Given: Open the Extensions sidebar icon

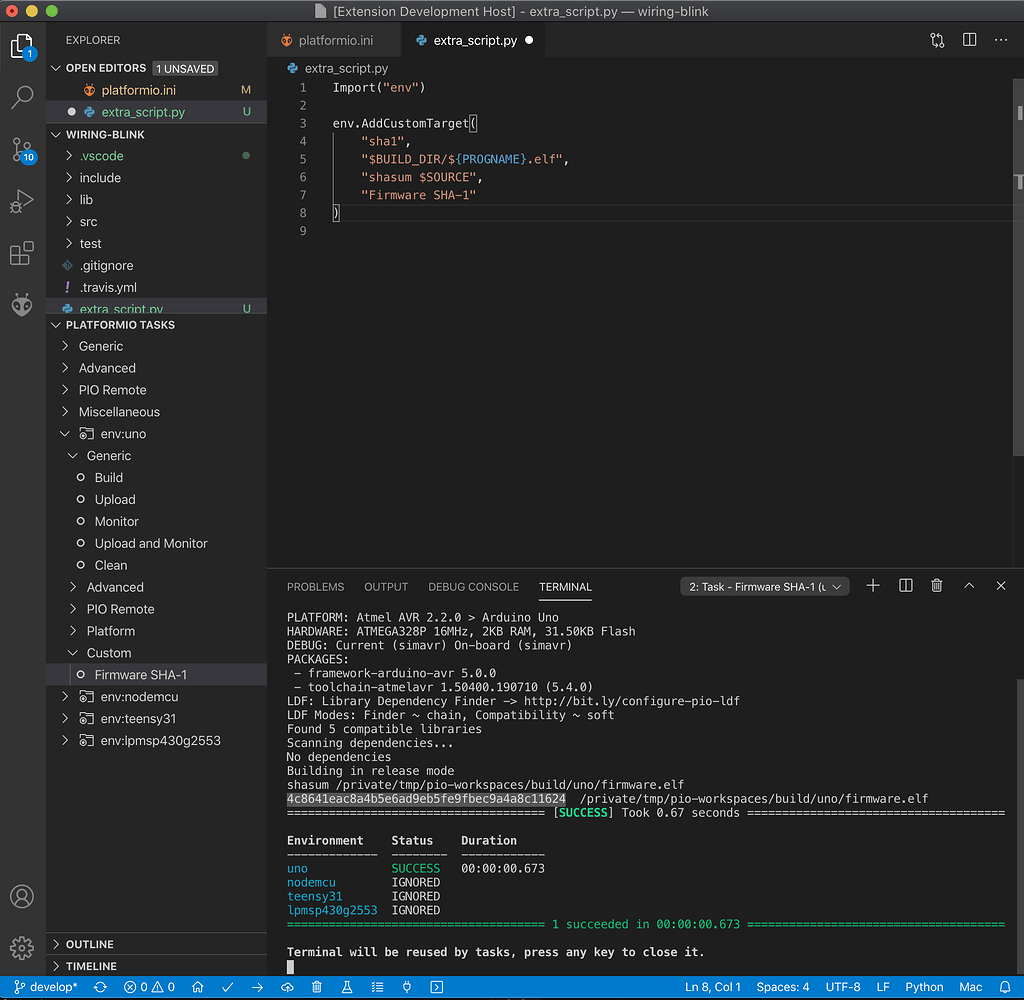Looking at the screenshot, I should [x=22, y=253].
